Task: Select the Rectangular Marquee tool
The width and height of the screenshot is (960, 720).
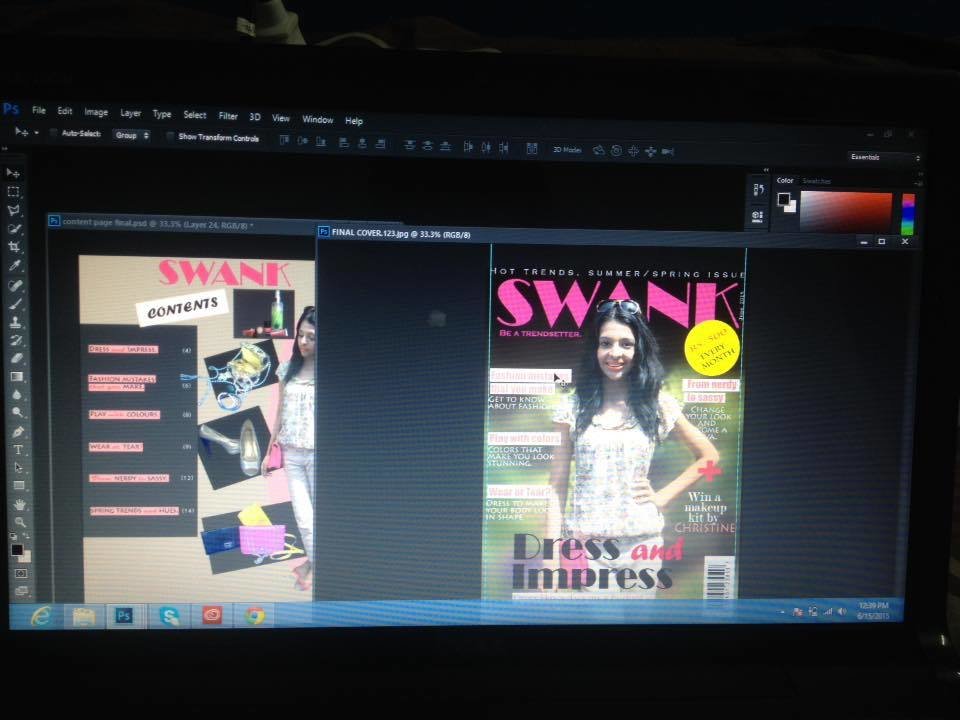Action: pos(13,192)
